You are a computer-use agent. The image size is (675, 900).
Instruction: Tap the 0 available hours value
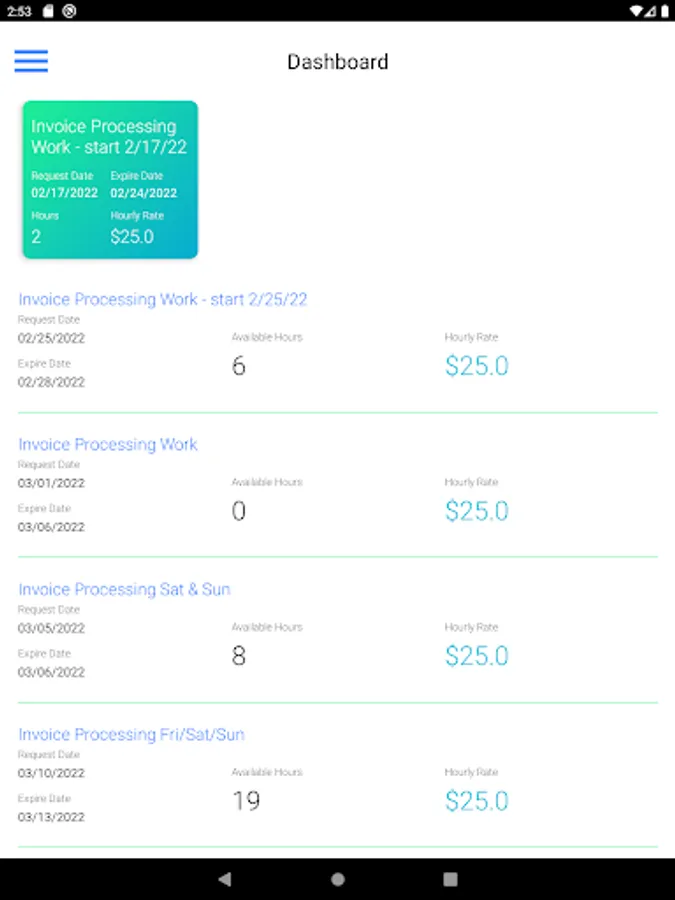pyautogui.click(x=238, y=511)
